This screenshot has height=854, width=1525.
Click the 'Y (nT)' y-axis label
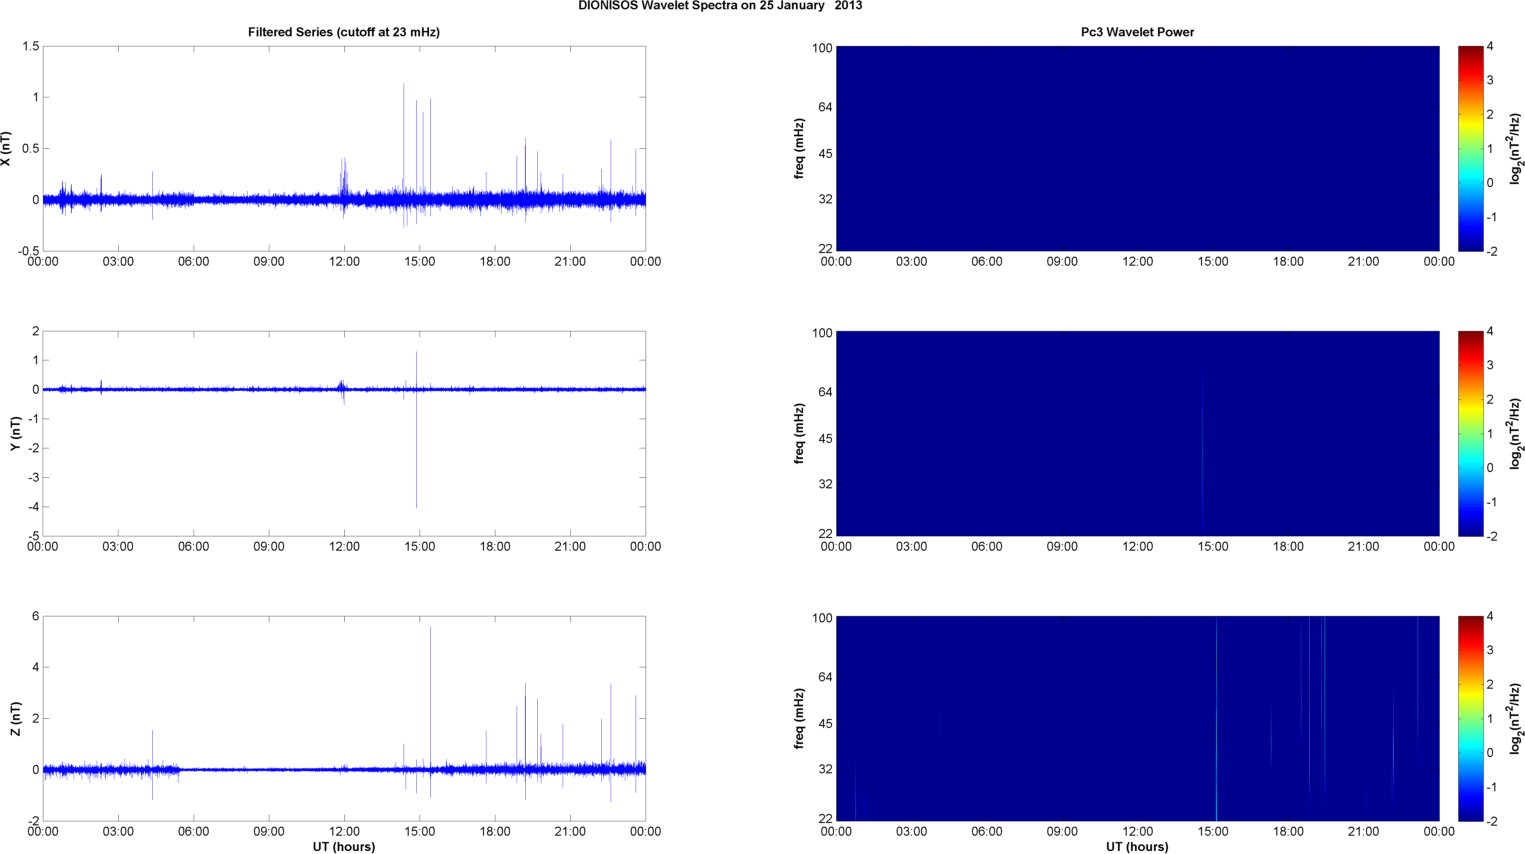tap(16, 434)
